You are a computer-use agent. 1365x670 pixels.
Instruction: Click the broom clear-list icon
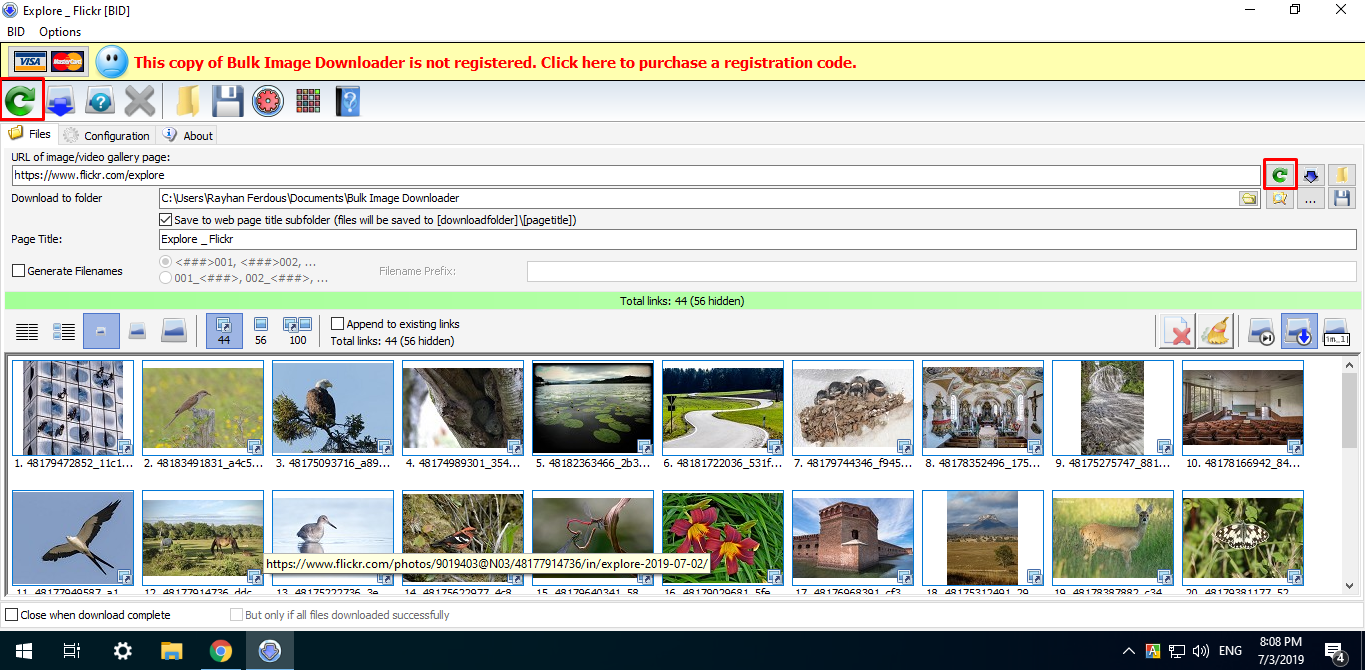click(1215, 331)
